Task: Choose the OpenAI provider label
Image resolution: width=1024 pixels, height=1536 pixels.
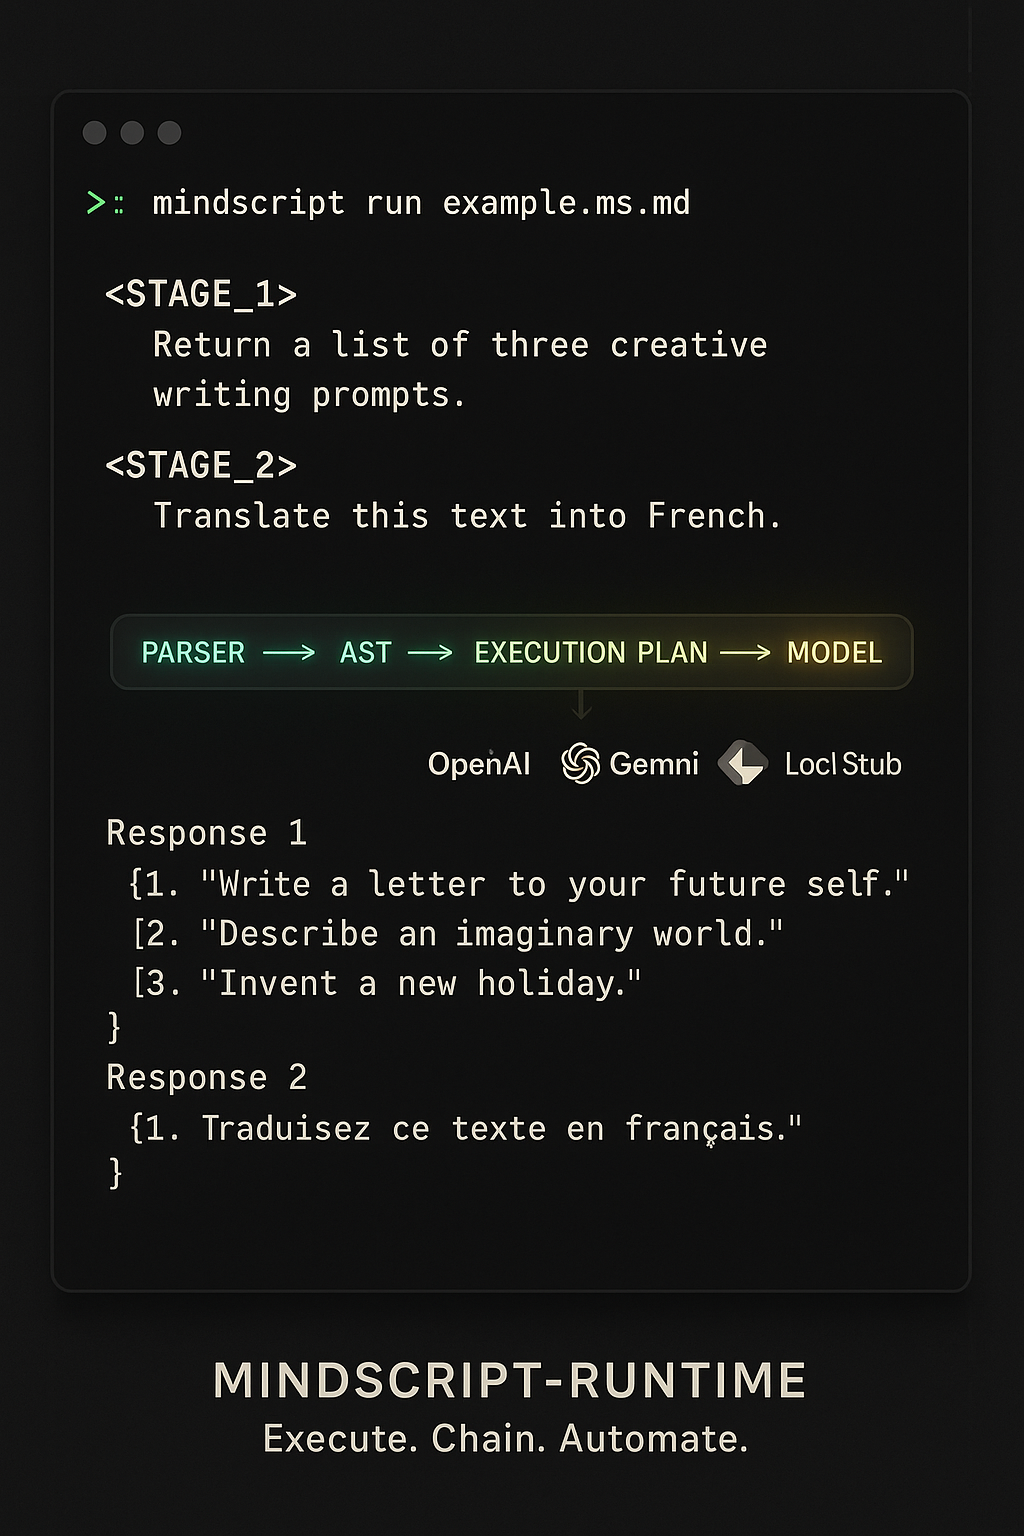Action: tap(479, 764)
